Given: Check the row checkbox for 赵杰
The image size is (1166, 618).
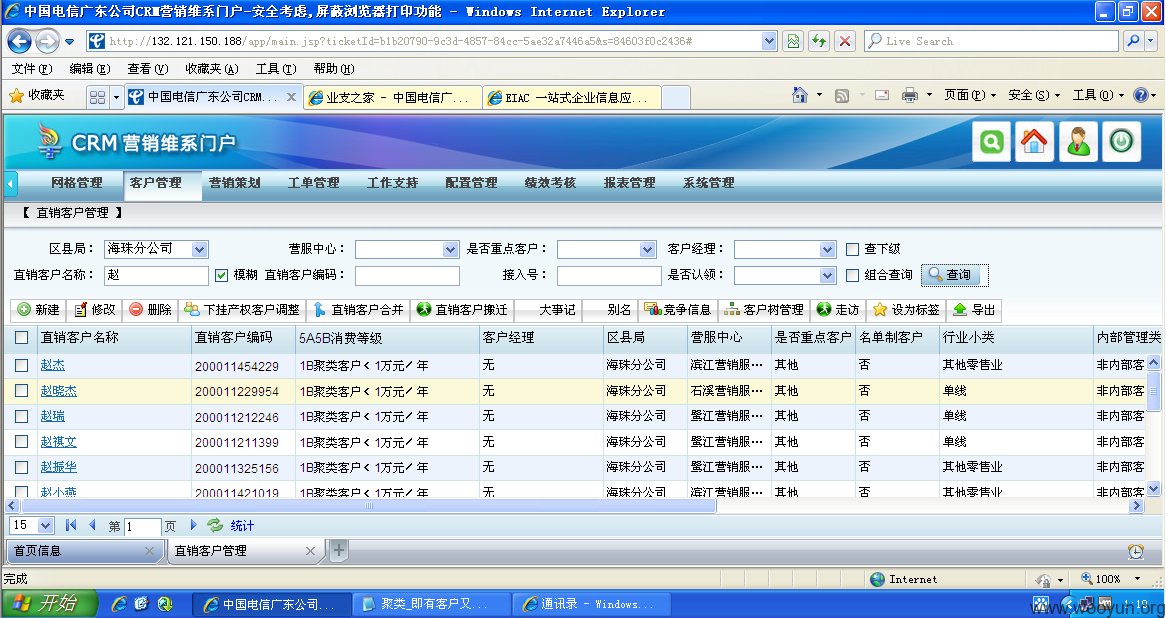Looking at the screenshot, I should click(22, 365).
